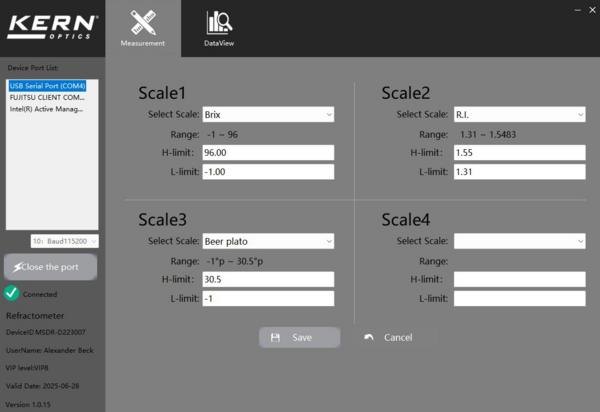Click Scale3 range value -1°p ~ 30.5°p
The height and width of the screenshot is (412, 600).
coord(235,261)
